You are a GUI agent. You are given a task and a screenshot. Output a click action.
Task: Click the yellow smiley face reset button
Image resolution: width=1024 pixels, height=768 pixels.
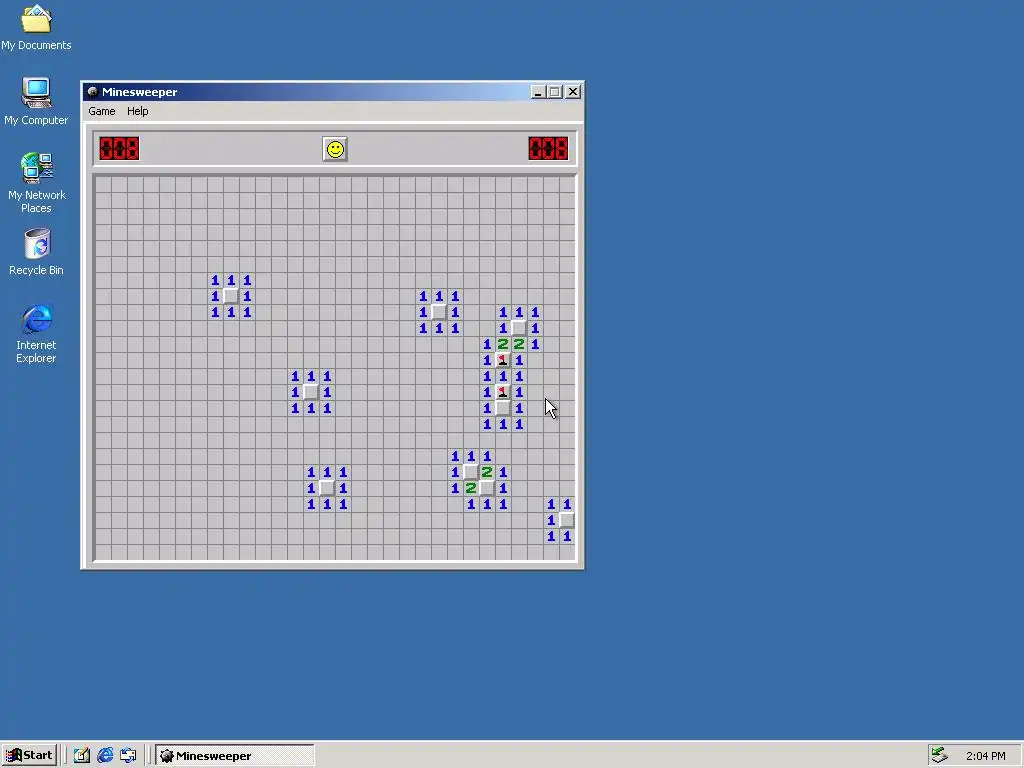[335, 150]
